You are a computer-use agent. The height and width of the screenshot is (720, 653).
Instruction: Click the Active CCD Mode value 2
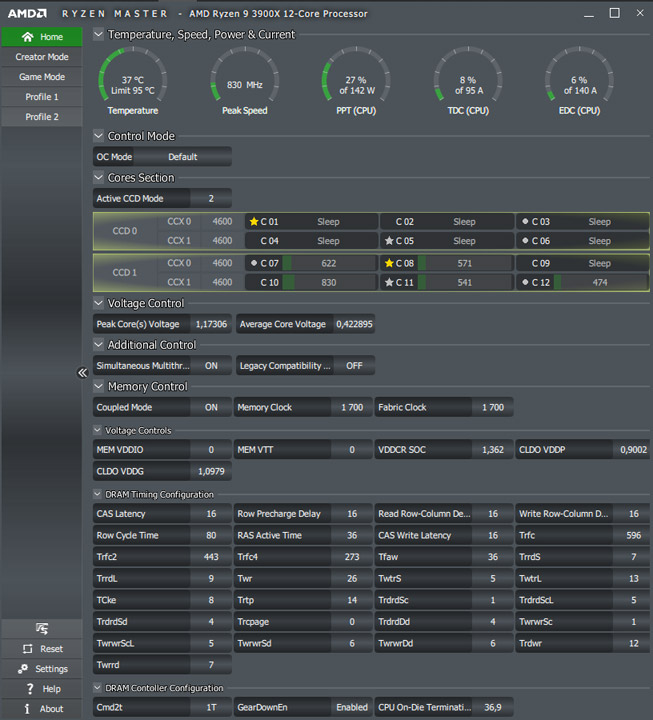click(211, 198)
